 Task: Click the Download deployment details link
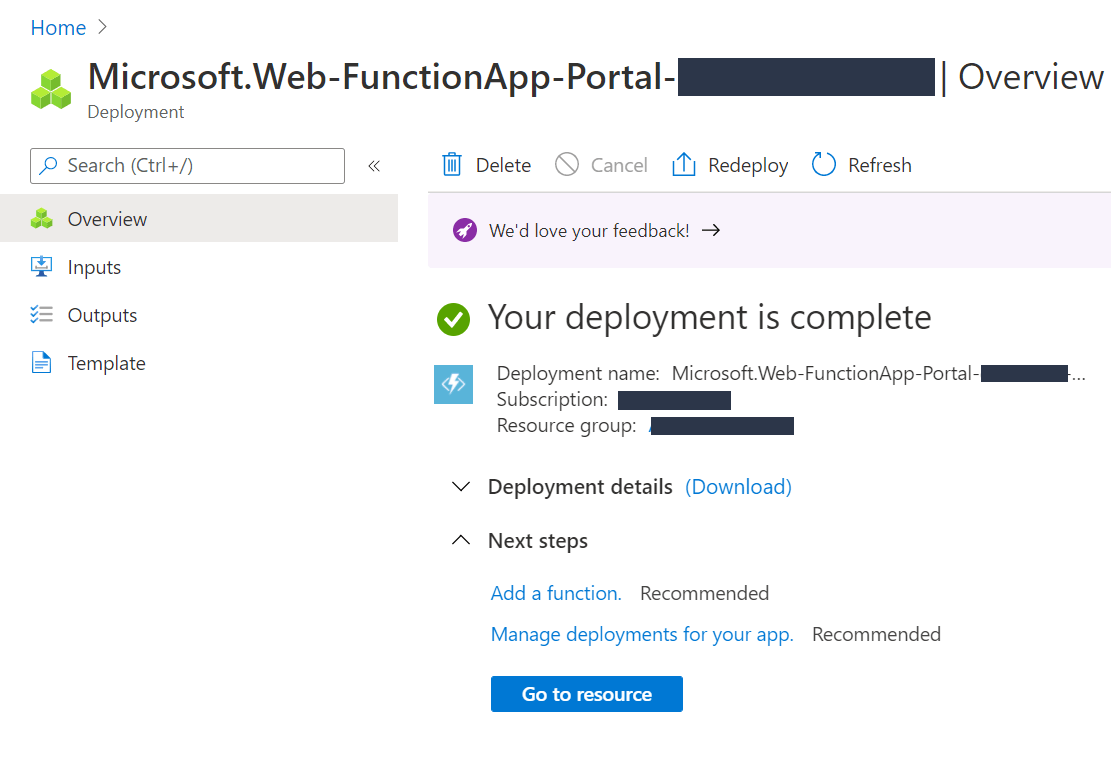pyautogui.click(x=738, y=487)
